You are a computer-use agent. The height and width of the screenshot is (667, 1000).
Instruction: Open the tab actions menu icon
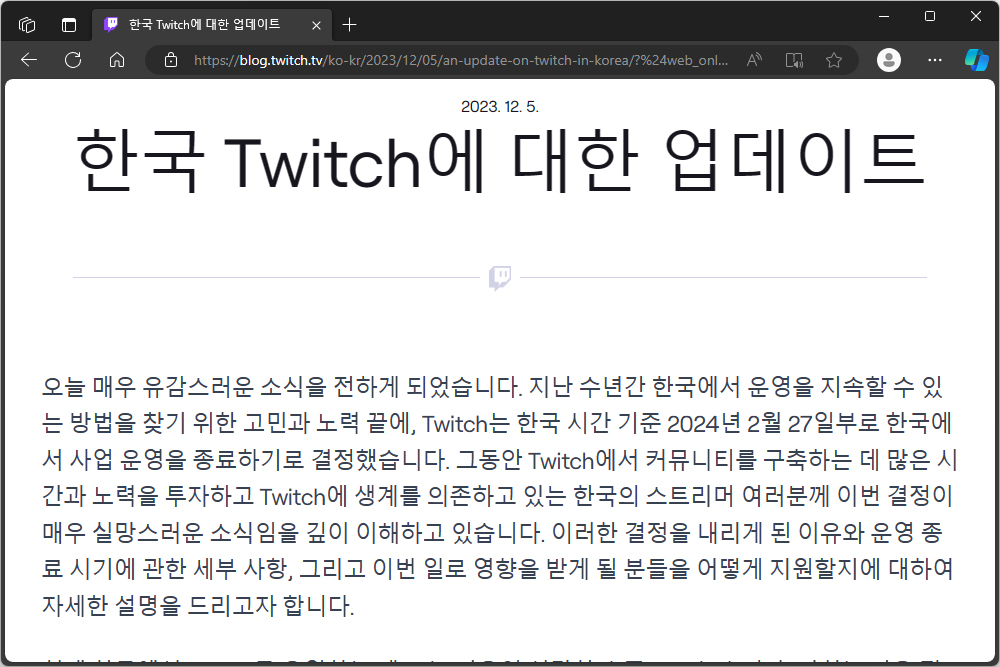(69, 25)
